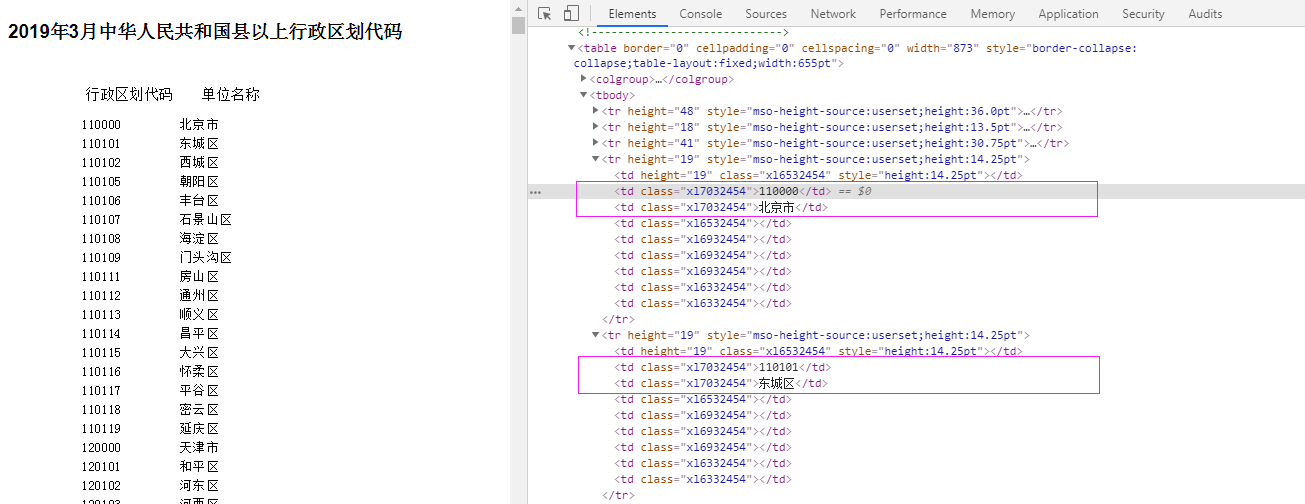
Task: Go to the Memory tab
Action: point(992,14)
